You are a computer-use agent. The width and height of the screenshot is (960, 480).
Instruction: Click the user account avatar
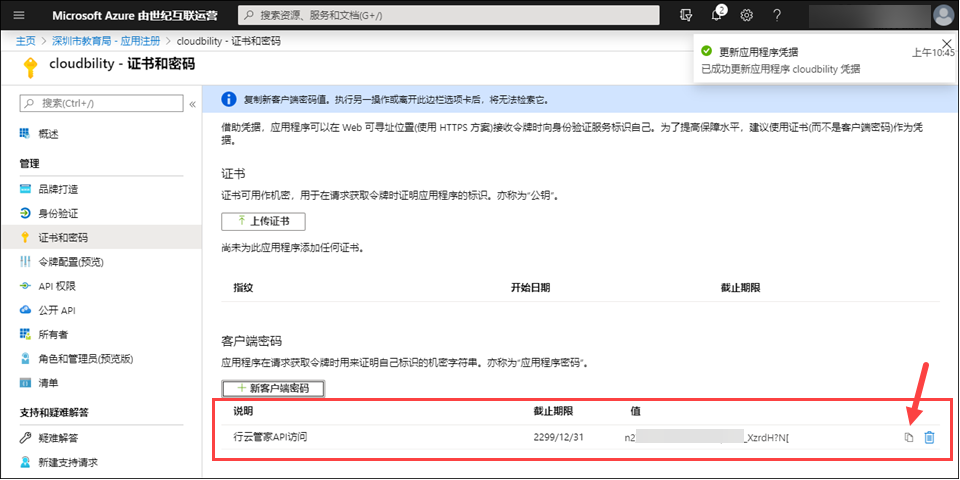tap(943, 15)
